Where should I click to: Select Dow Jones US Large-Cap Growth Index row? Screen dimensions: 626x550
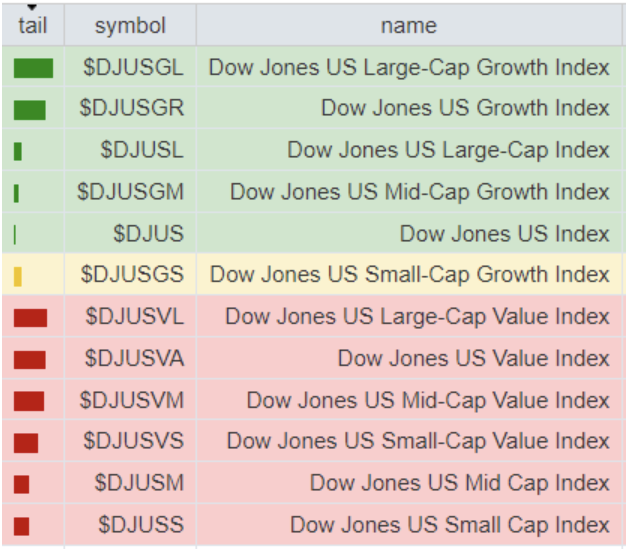click(x=408, y=68)
